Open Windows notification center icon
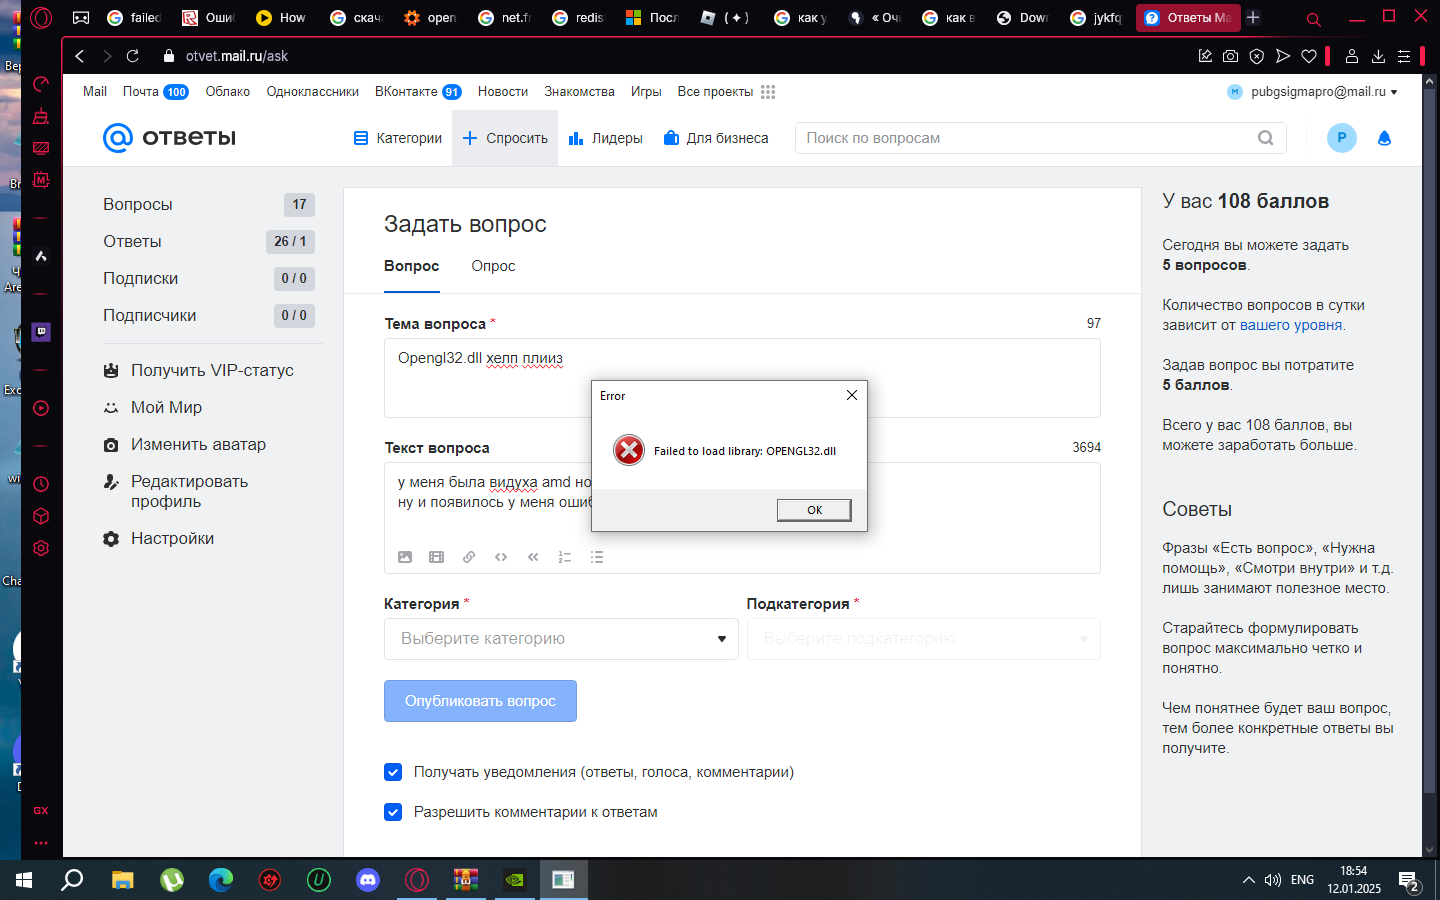Image resolution: width=1440 pixels, height=900 pixels. tap(1410, 881)
